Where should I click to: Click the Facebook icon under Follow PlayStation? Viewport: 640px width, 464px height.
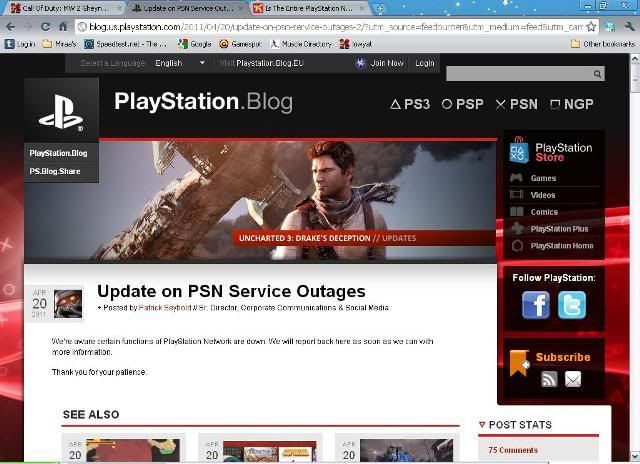coord(536,305)
